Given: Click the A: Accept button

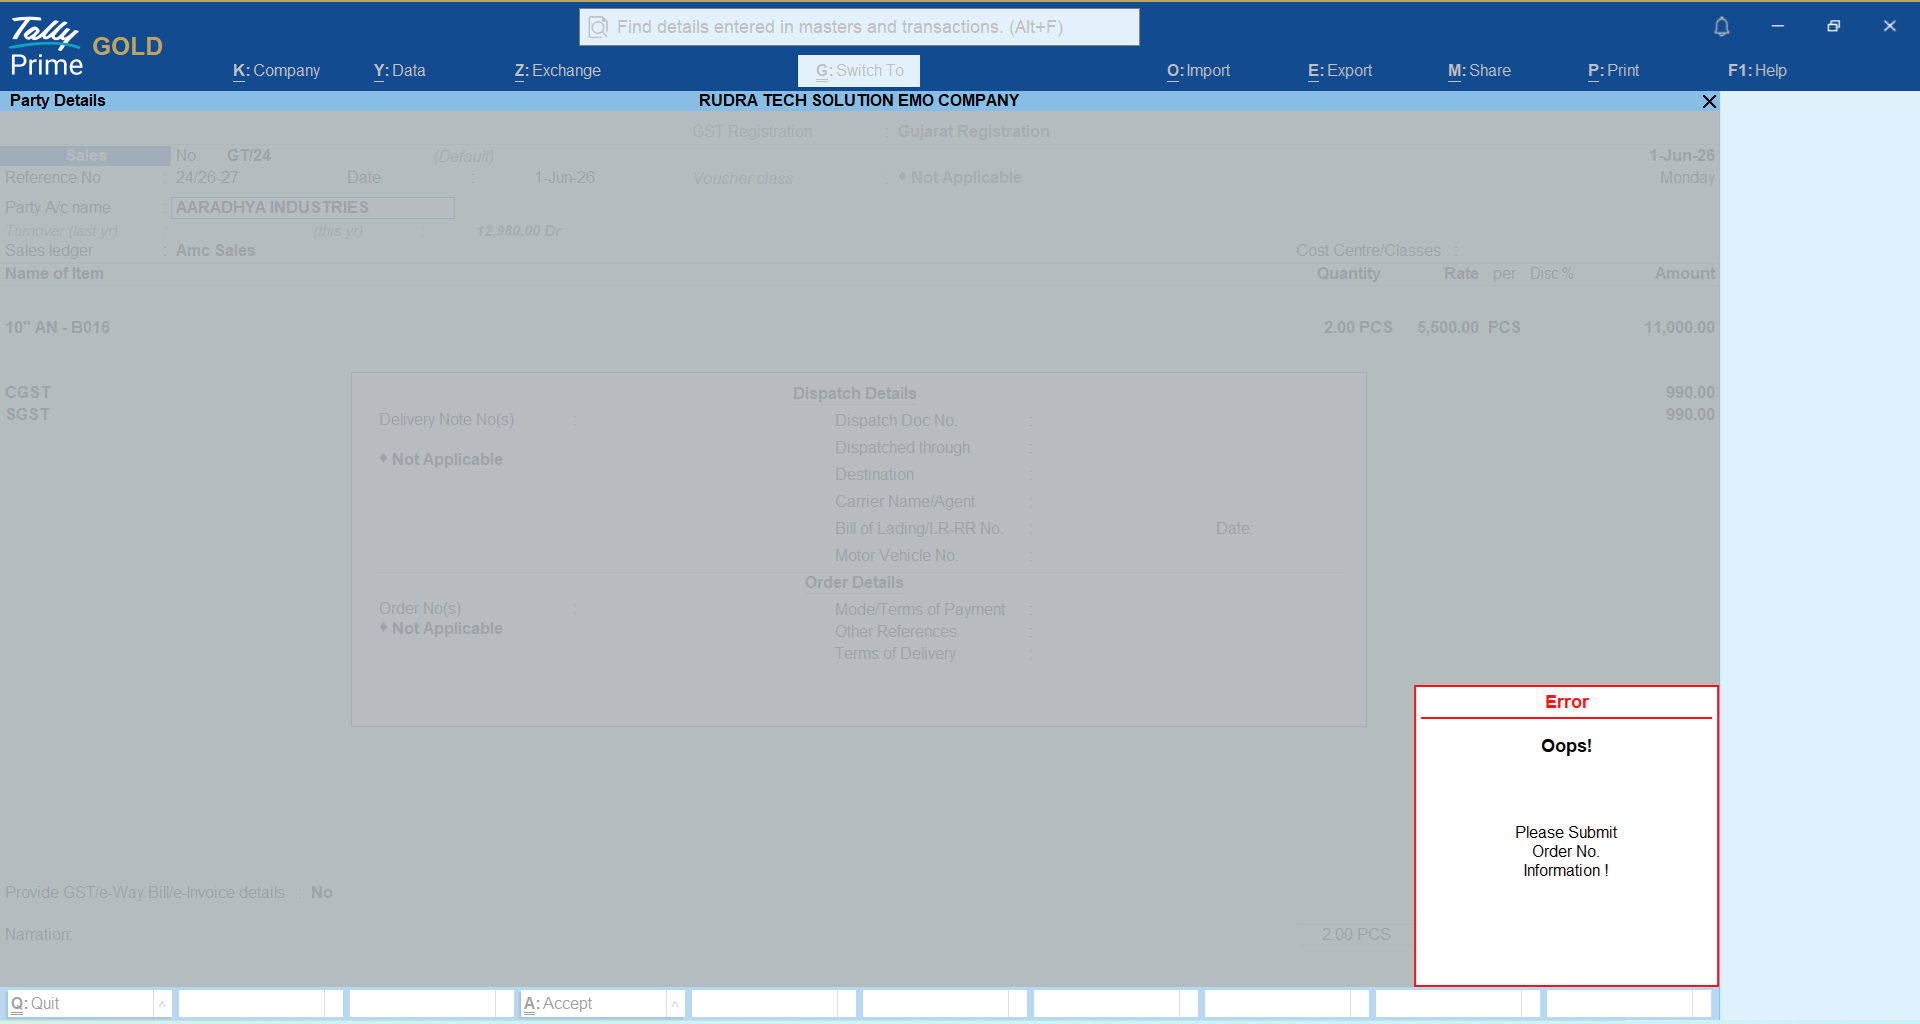Looking at the screenshot, I should (593, 1003).
